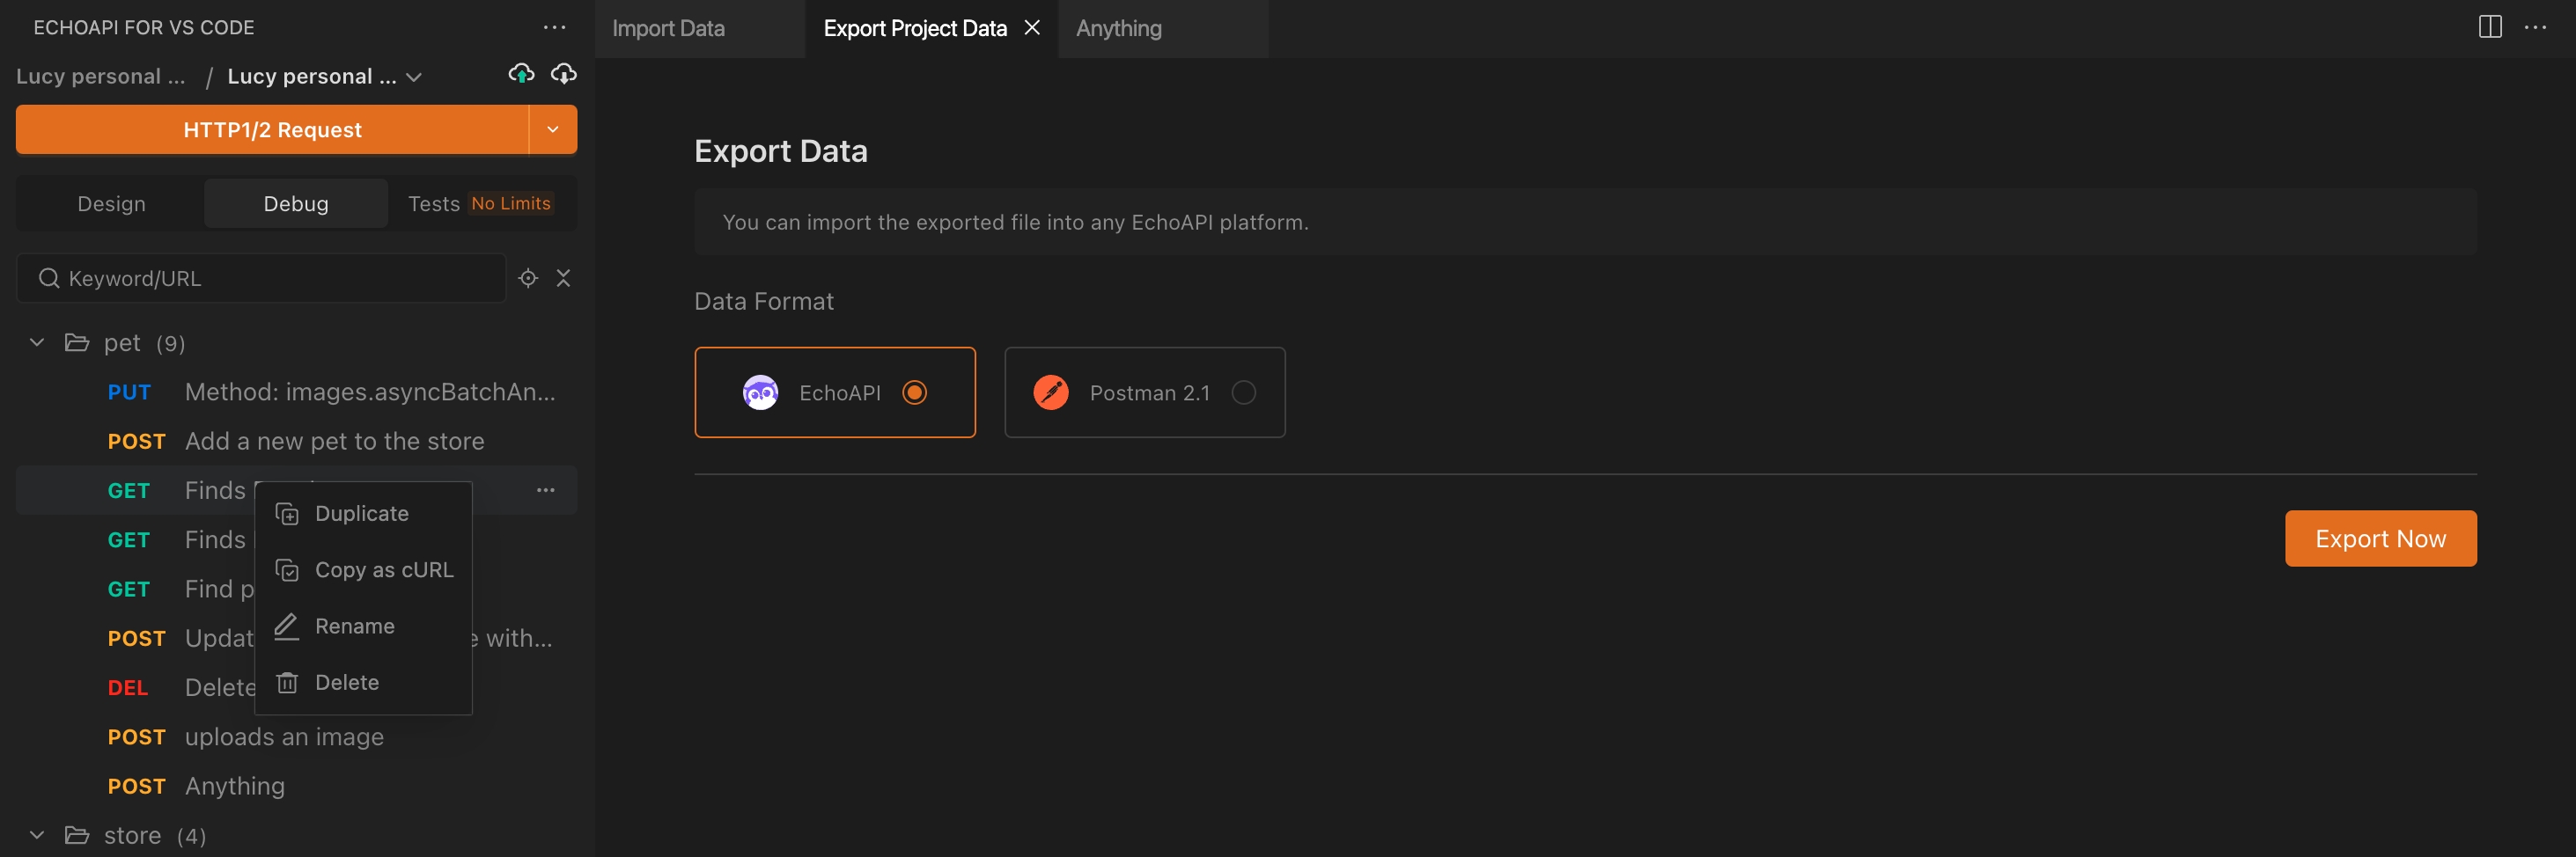2576x857 pixels.
Task: Click the Duplicate icon in context menu
Action: 287,514
